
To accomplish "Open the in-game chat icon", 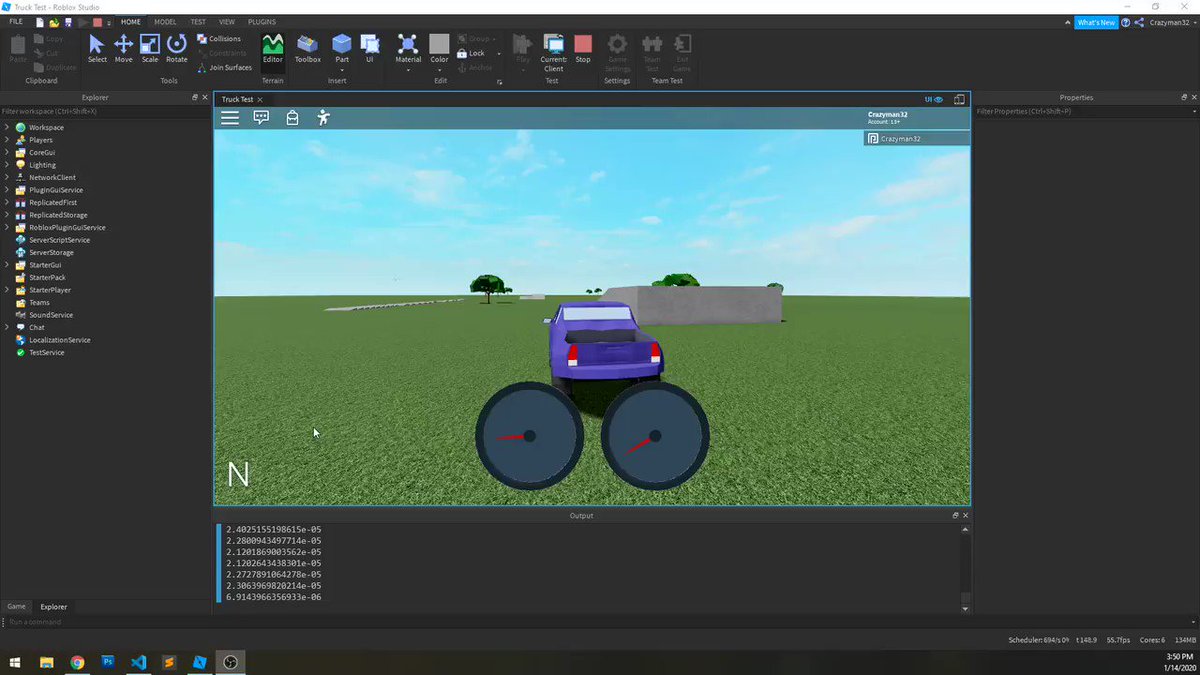I will click(x=261, y=118).
